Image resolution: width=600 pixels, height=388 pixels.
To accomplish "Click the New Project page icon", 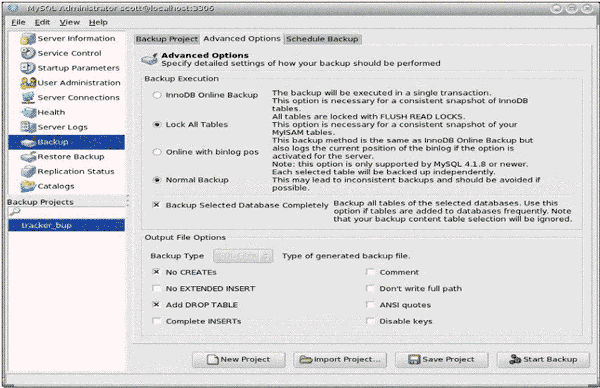I will click(213, 360).
